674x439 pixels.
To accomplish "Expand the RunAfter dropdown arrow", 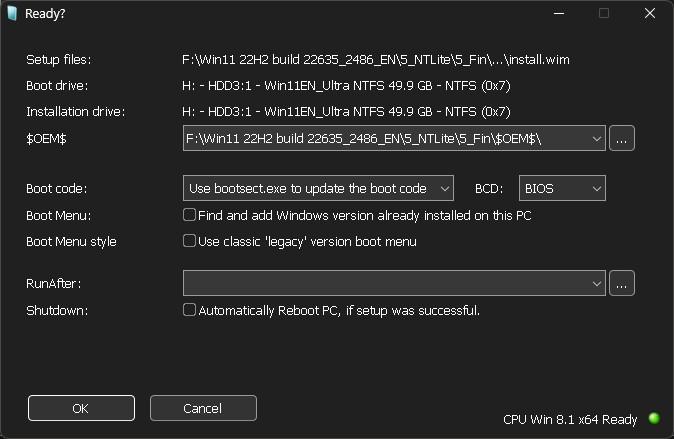I will pos(596,283).
